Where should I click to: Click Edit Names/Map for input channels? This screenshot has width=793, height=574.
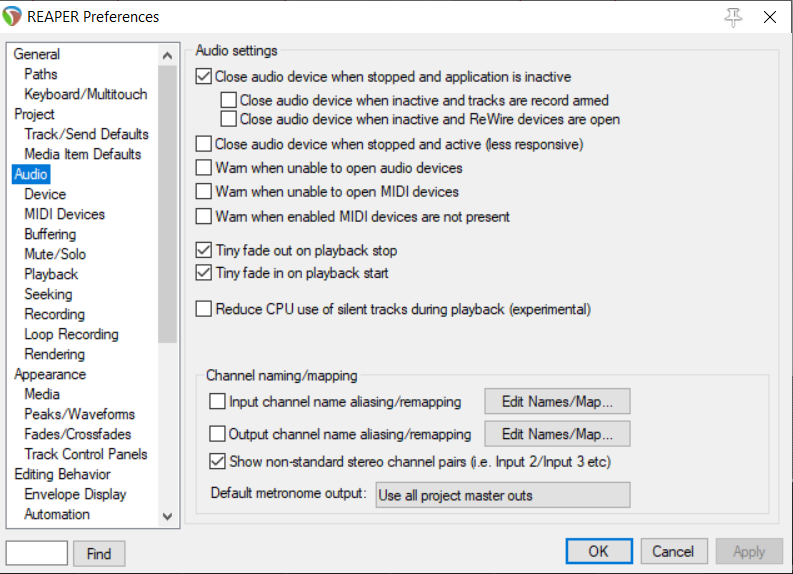point(557,402)
